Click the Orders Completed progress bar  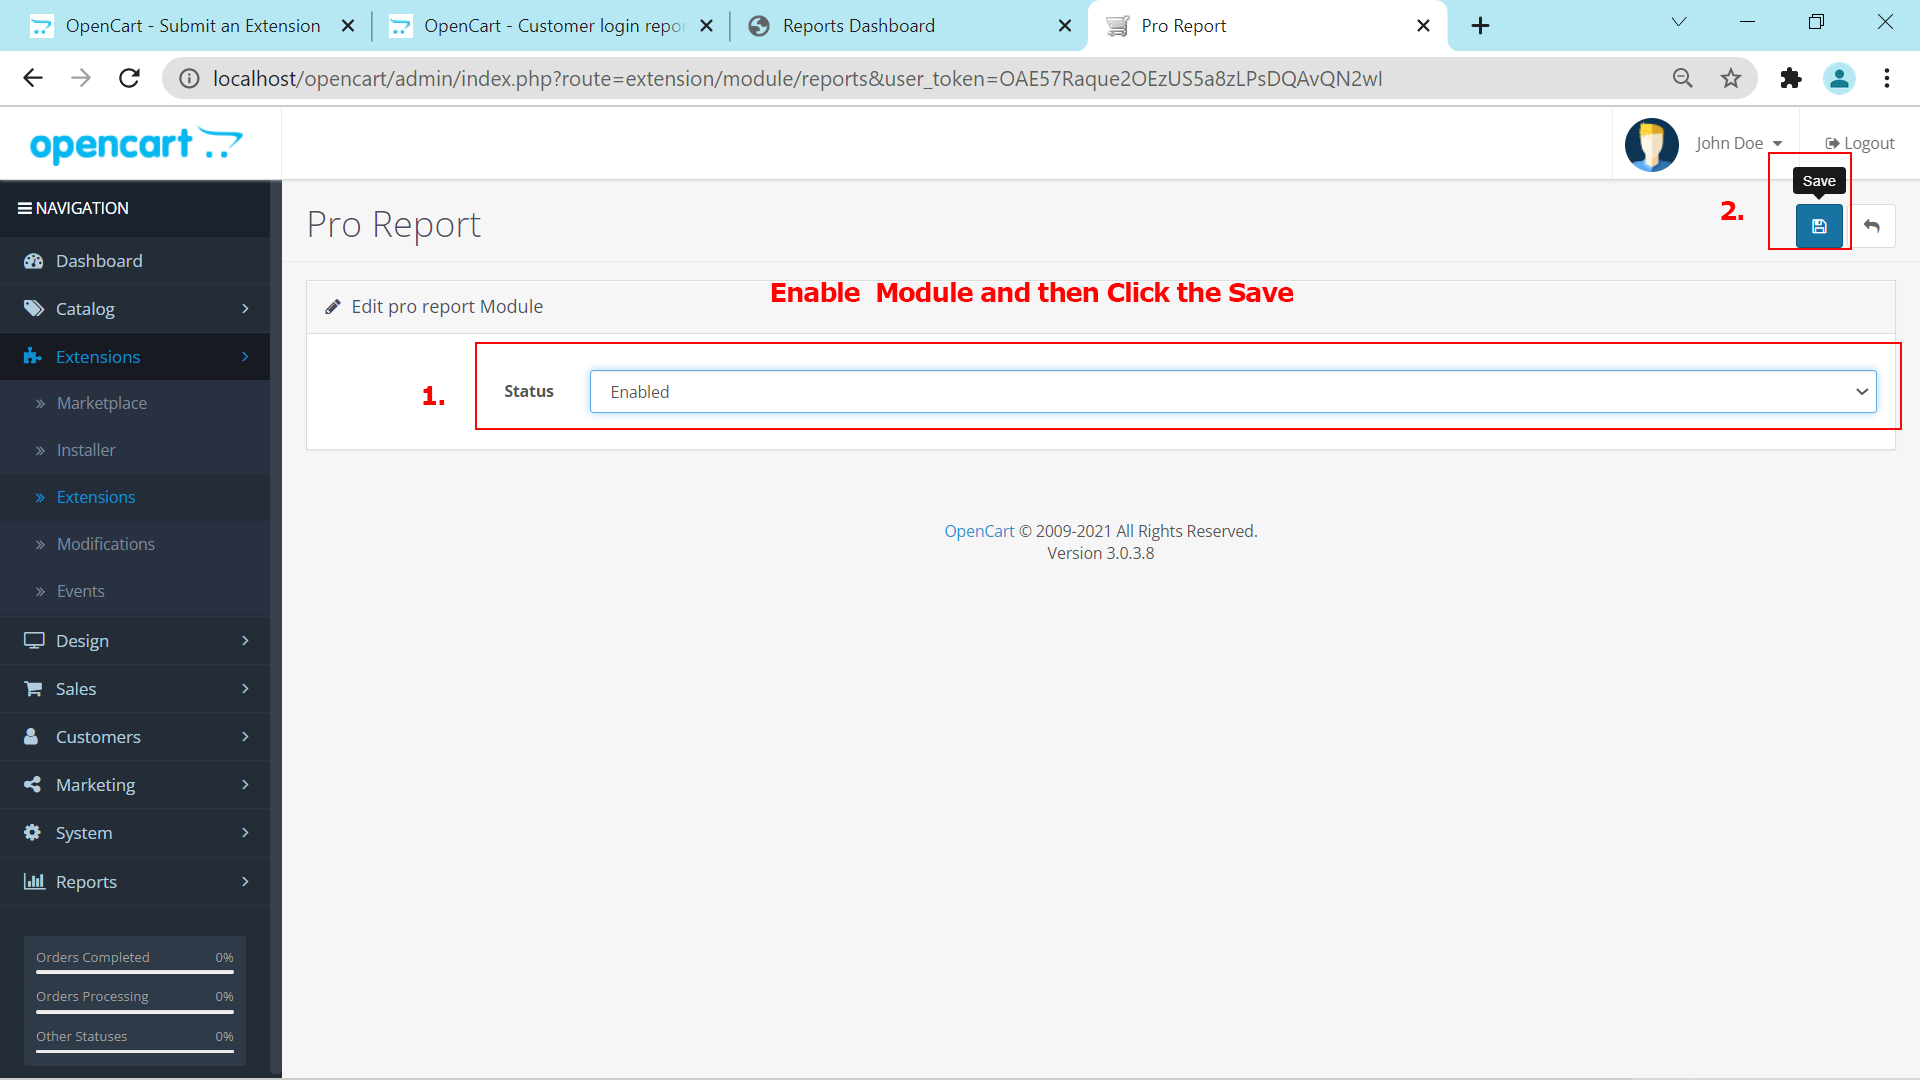(135, 971)
